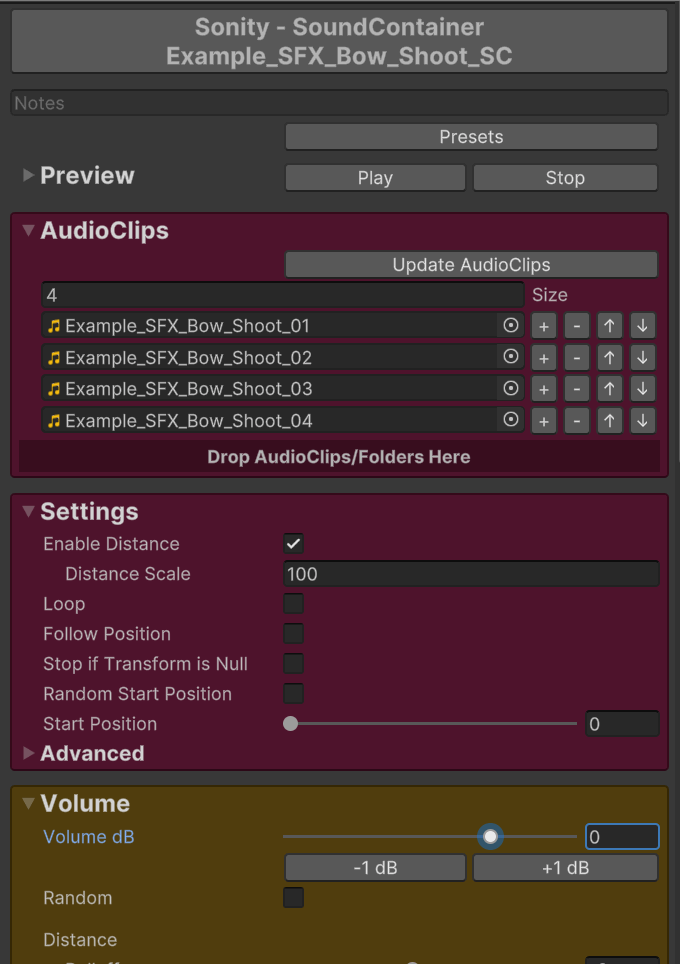Click the Volume dB slider handle
This screenshot has height=964, width=680.
pyautogui.click(x=490, y=836)
